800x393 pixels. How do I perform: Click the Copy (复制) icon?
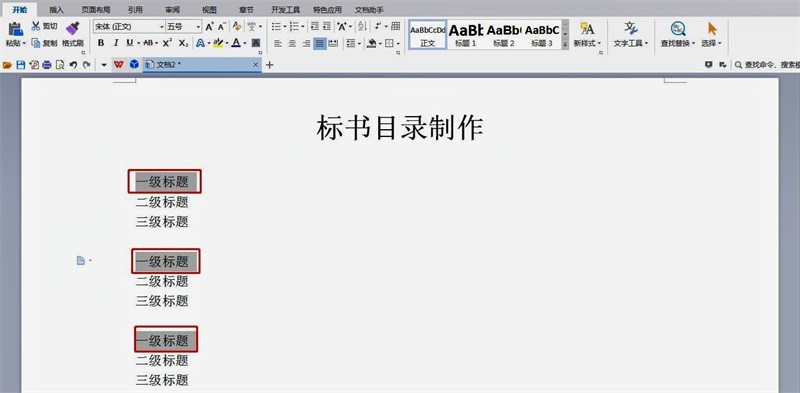[x=36, y=43]
